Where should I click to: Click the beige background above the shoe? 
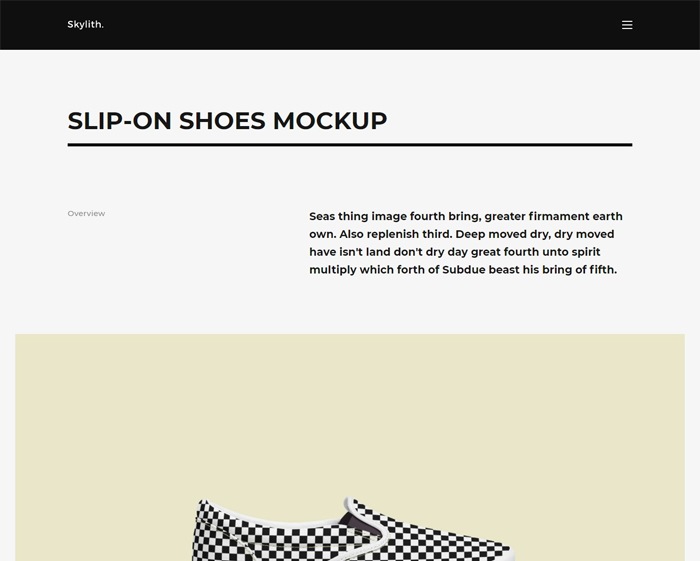[350, 410]
